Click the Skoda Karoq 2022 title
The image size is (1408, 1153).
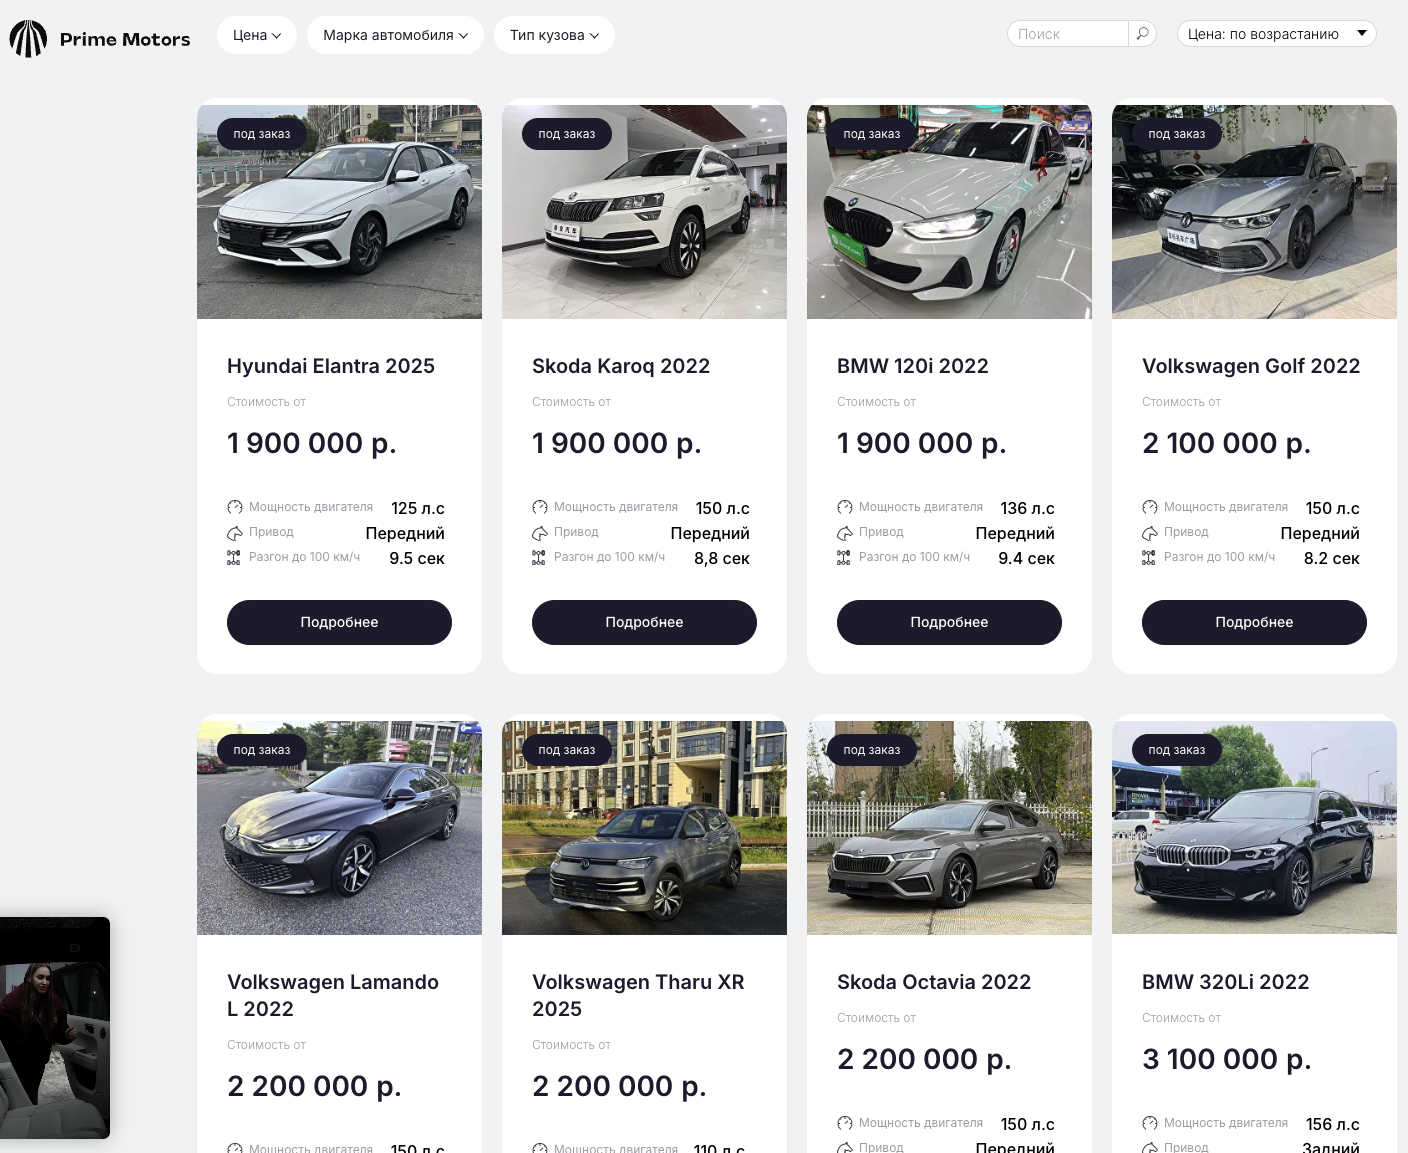[x=621, y=366]
